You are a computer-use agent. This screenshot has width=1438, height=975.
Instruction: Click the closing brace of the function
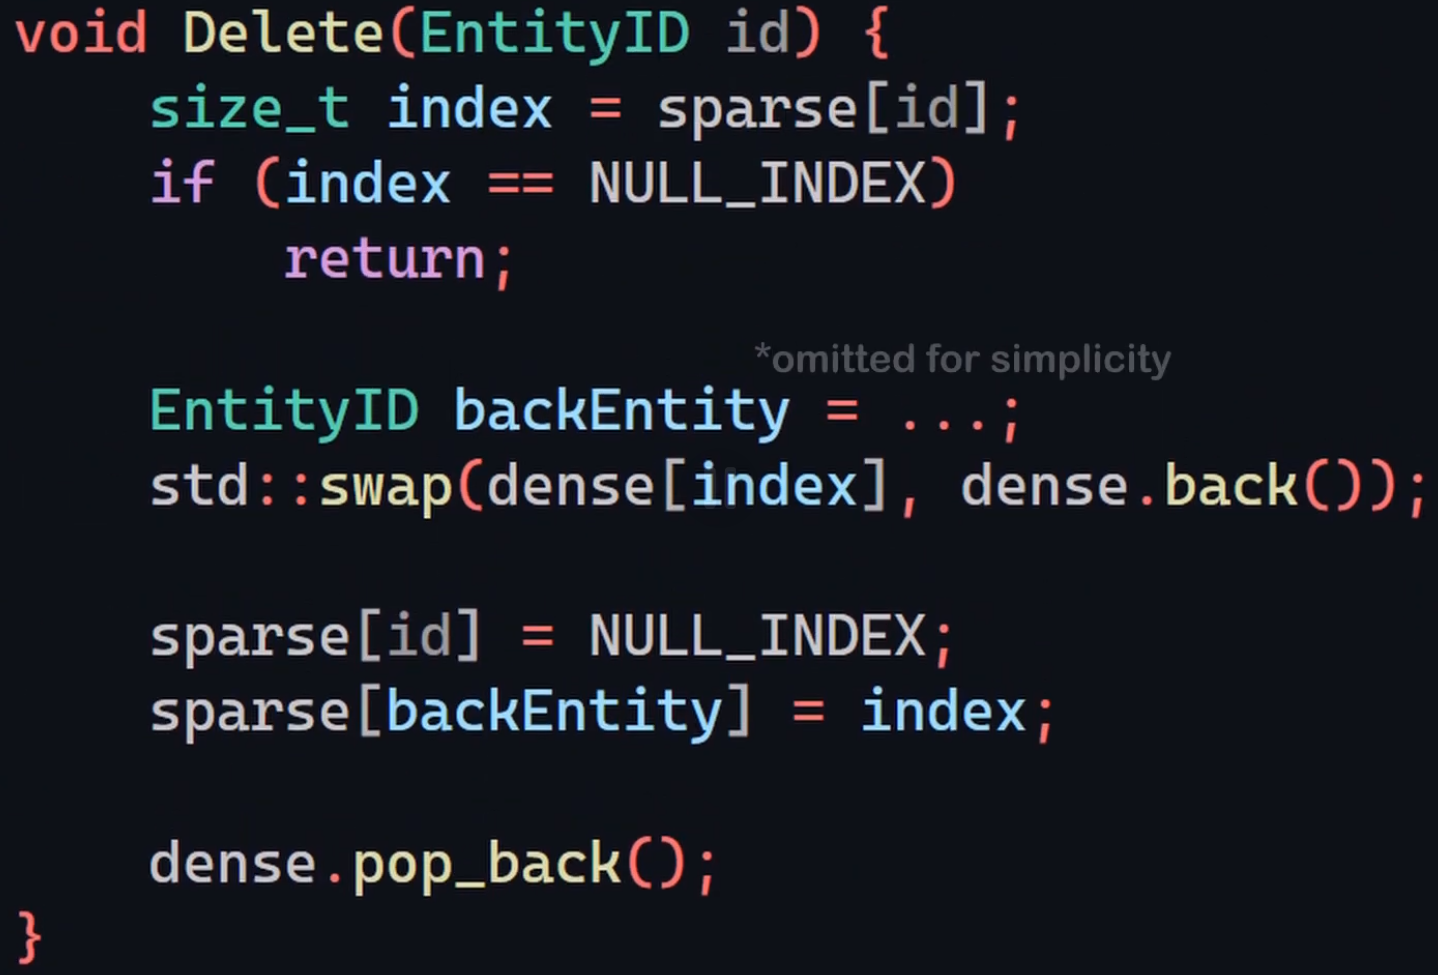tap(29, 938)
